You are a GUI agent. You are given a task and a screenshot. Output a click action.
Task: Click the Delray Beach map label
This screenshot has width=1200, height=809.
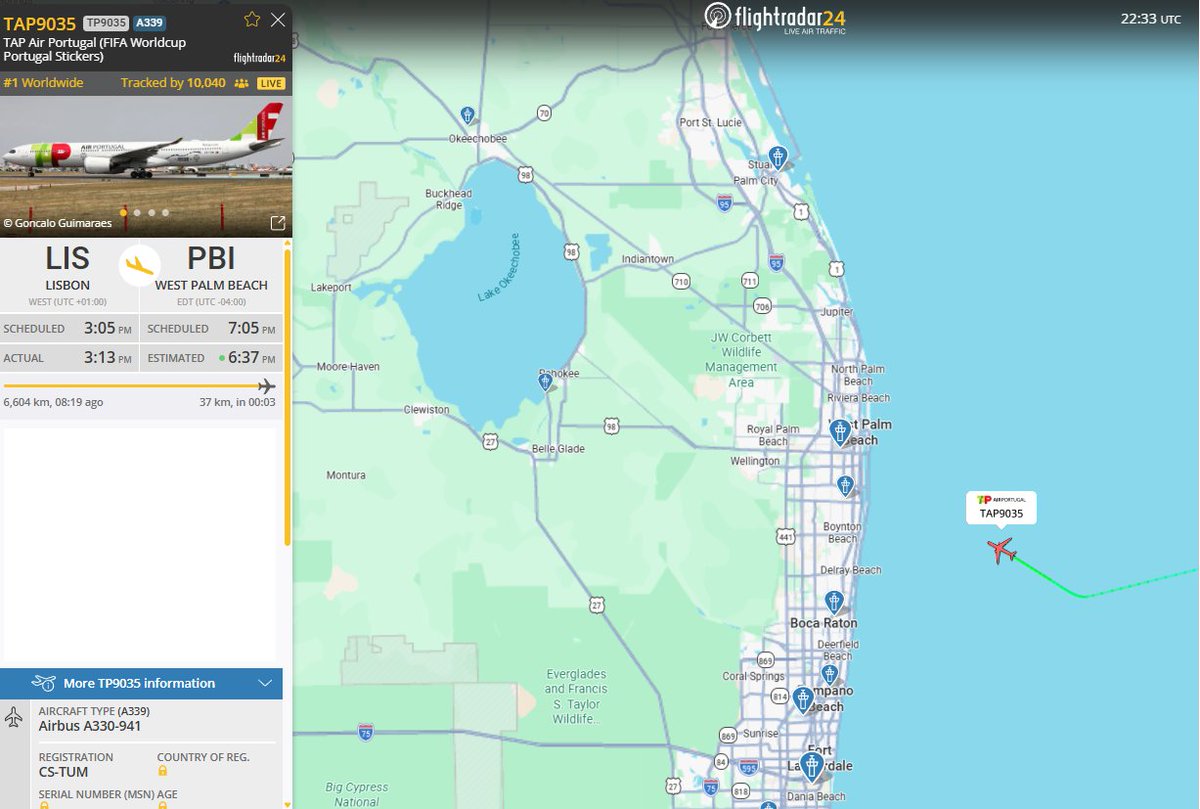pyautogui.click(x=850, y=570)
